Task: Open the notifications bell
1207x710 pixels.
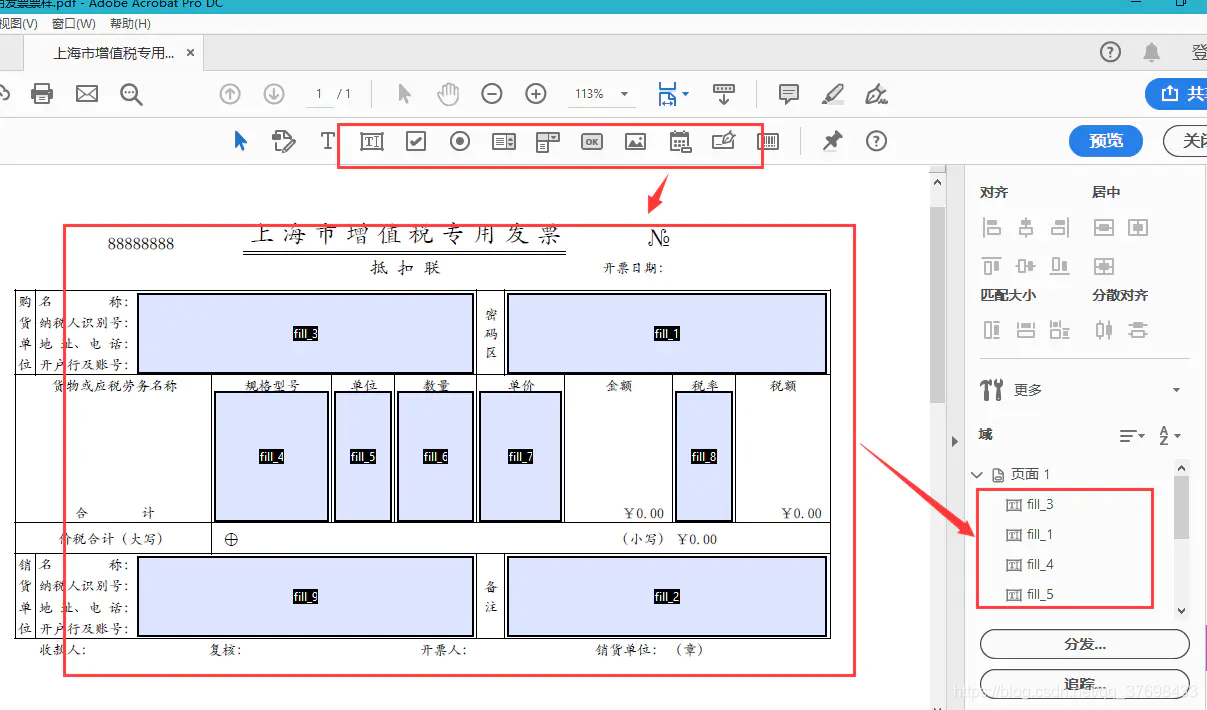Action: pos(1152,52)
